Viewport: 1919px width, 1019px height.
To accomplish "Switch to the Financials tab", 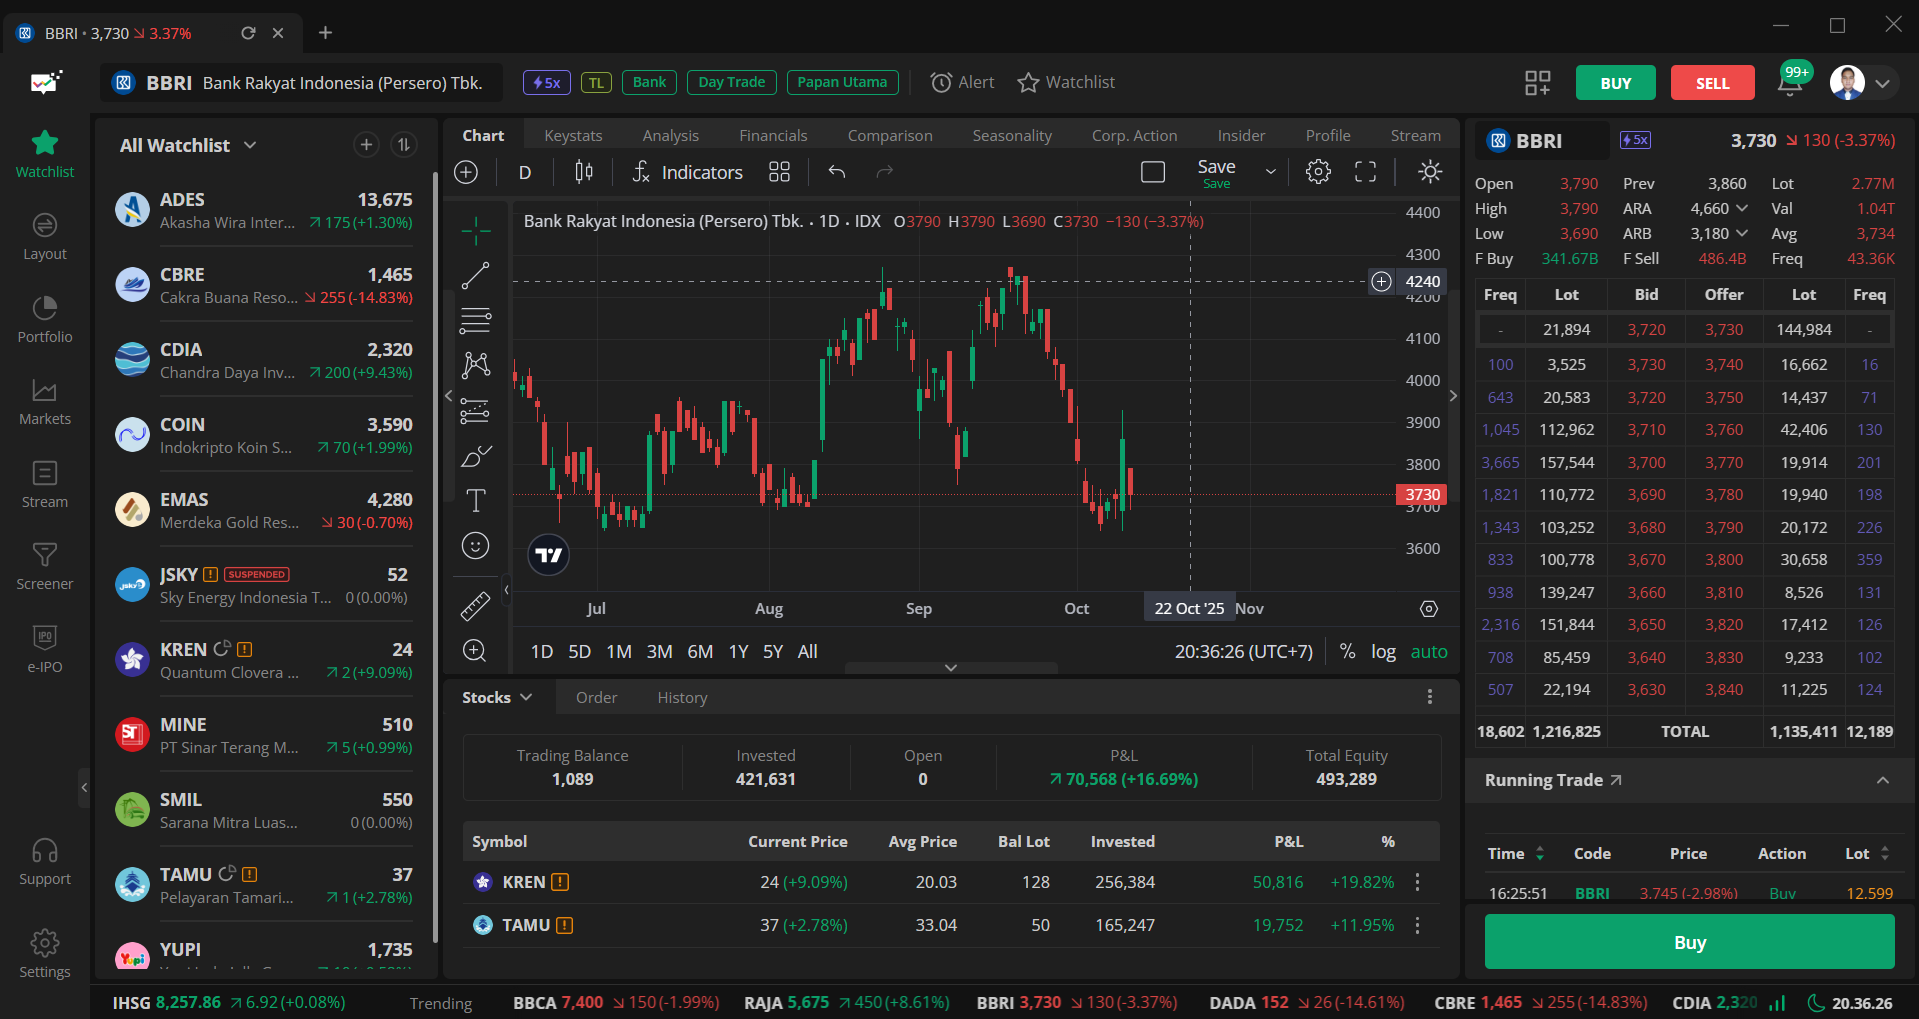I will coord(772,134).
